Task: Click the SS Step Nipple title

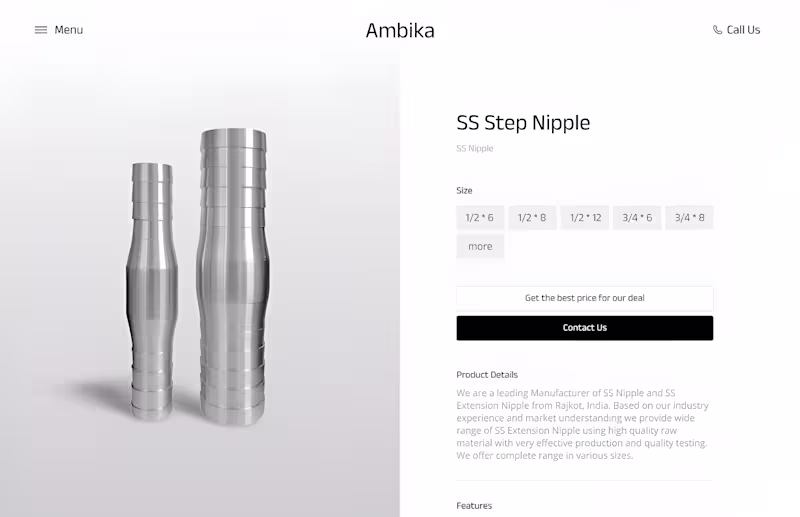Action: point(523,123)
